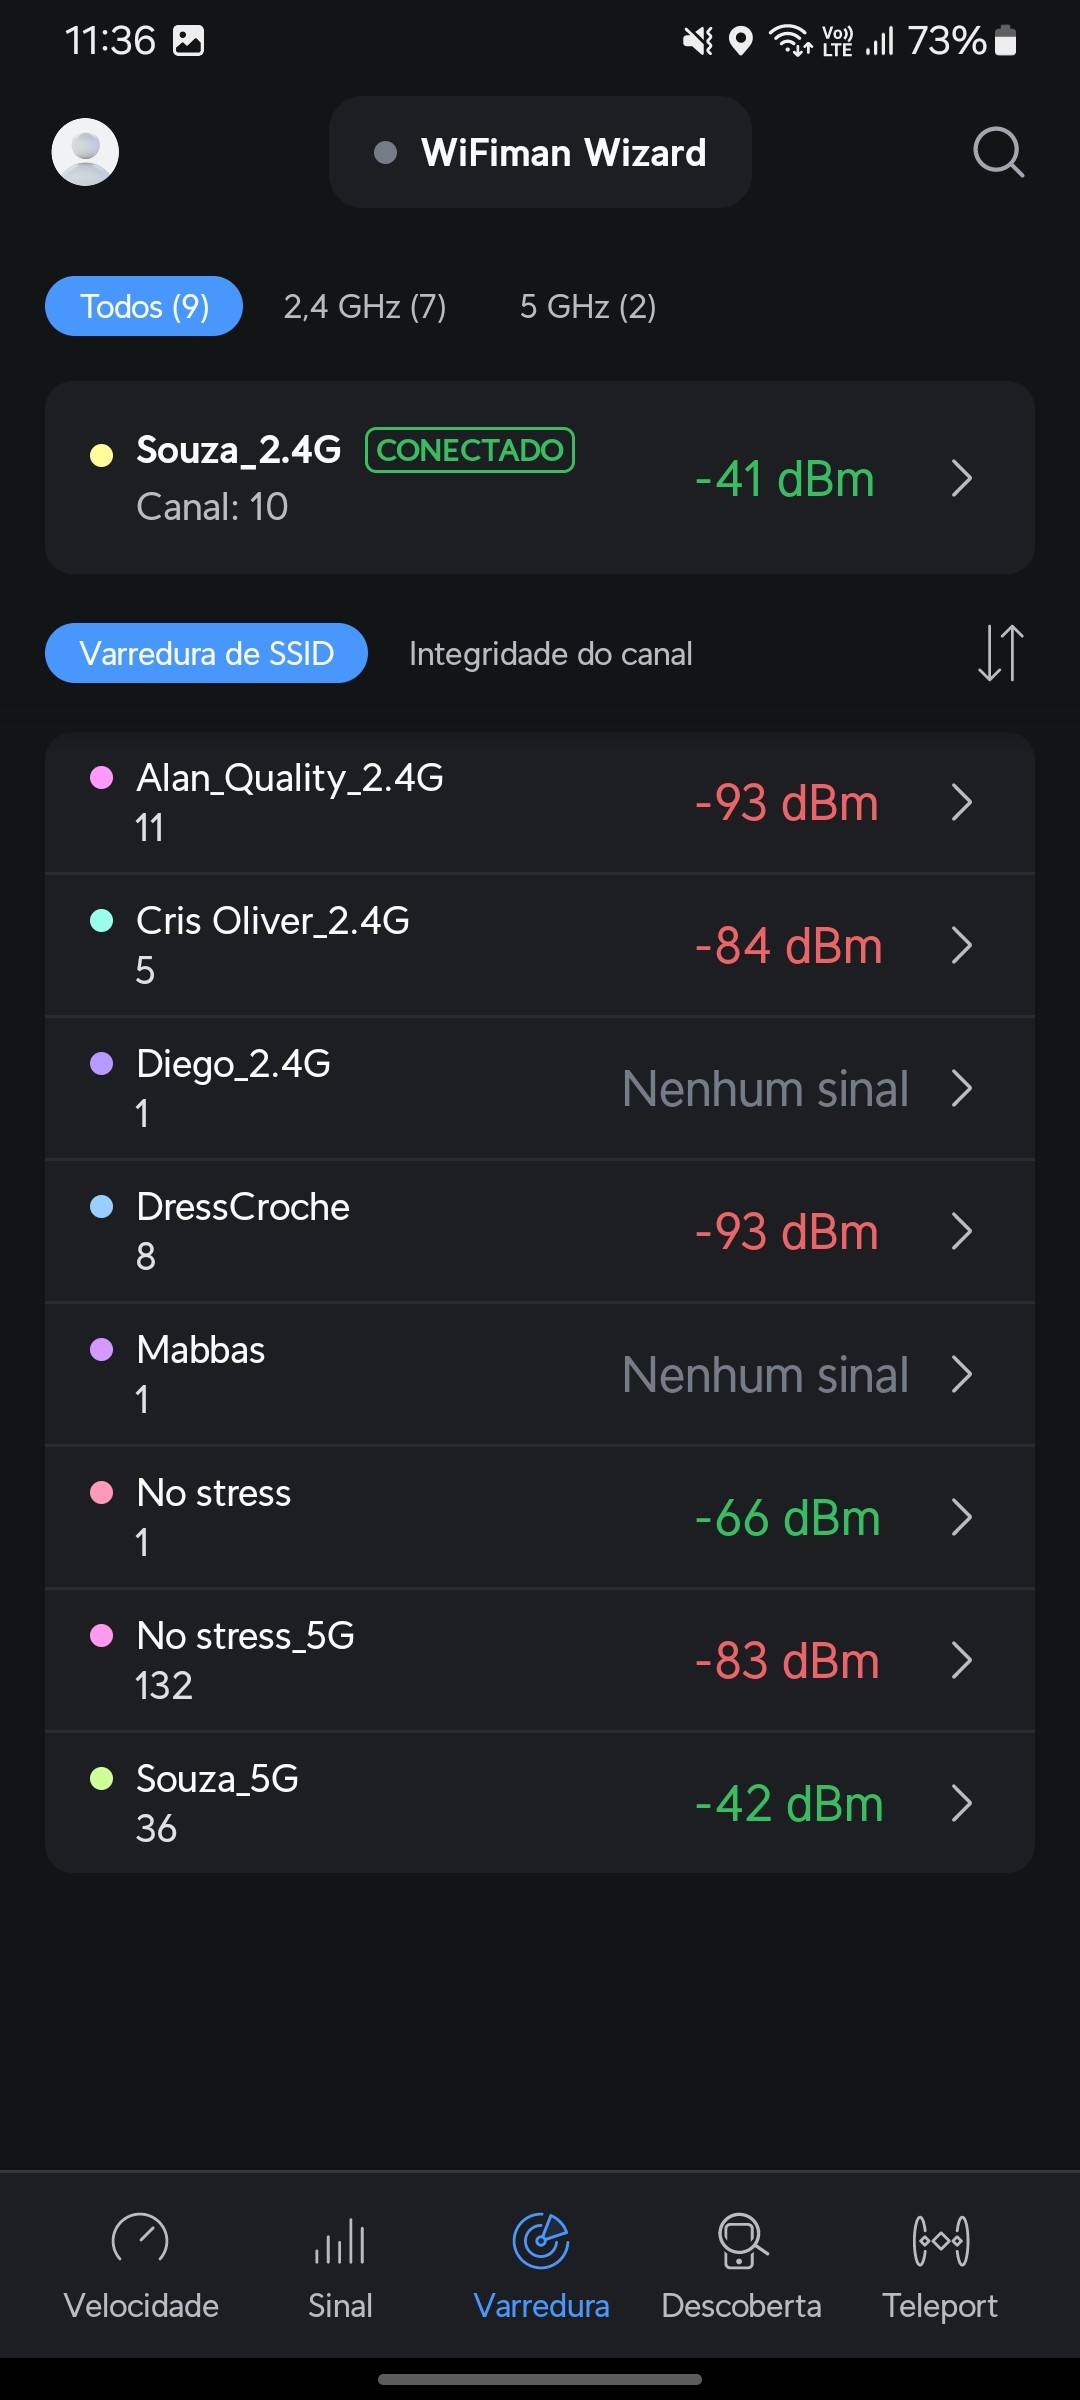The width and height of the screenshot is (1080, 2400).
Task: Select the Varredura de SSID tab
Action: click(206, 654)
